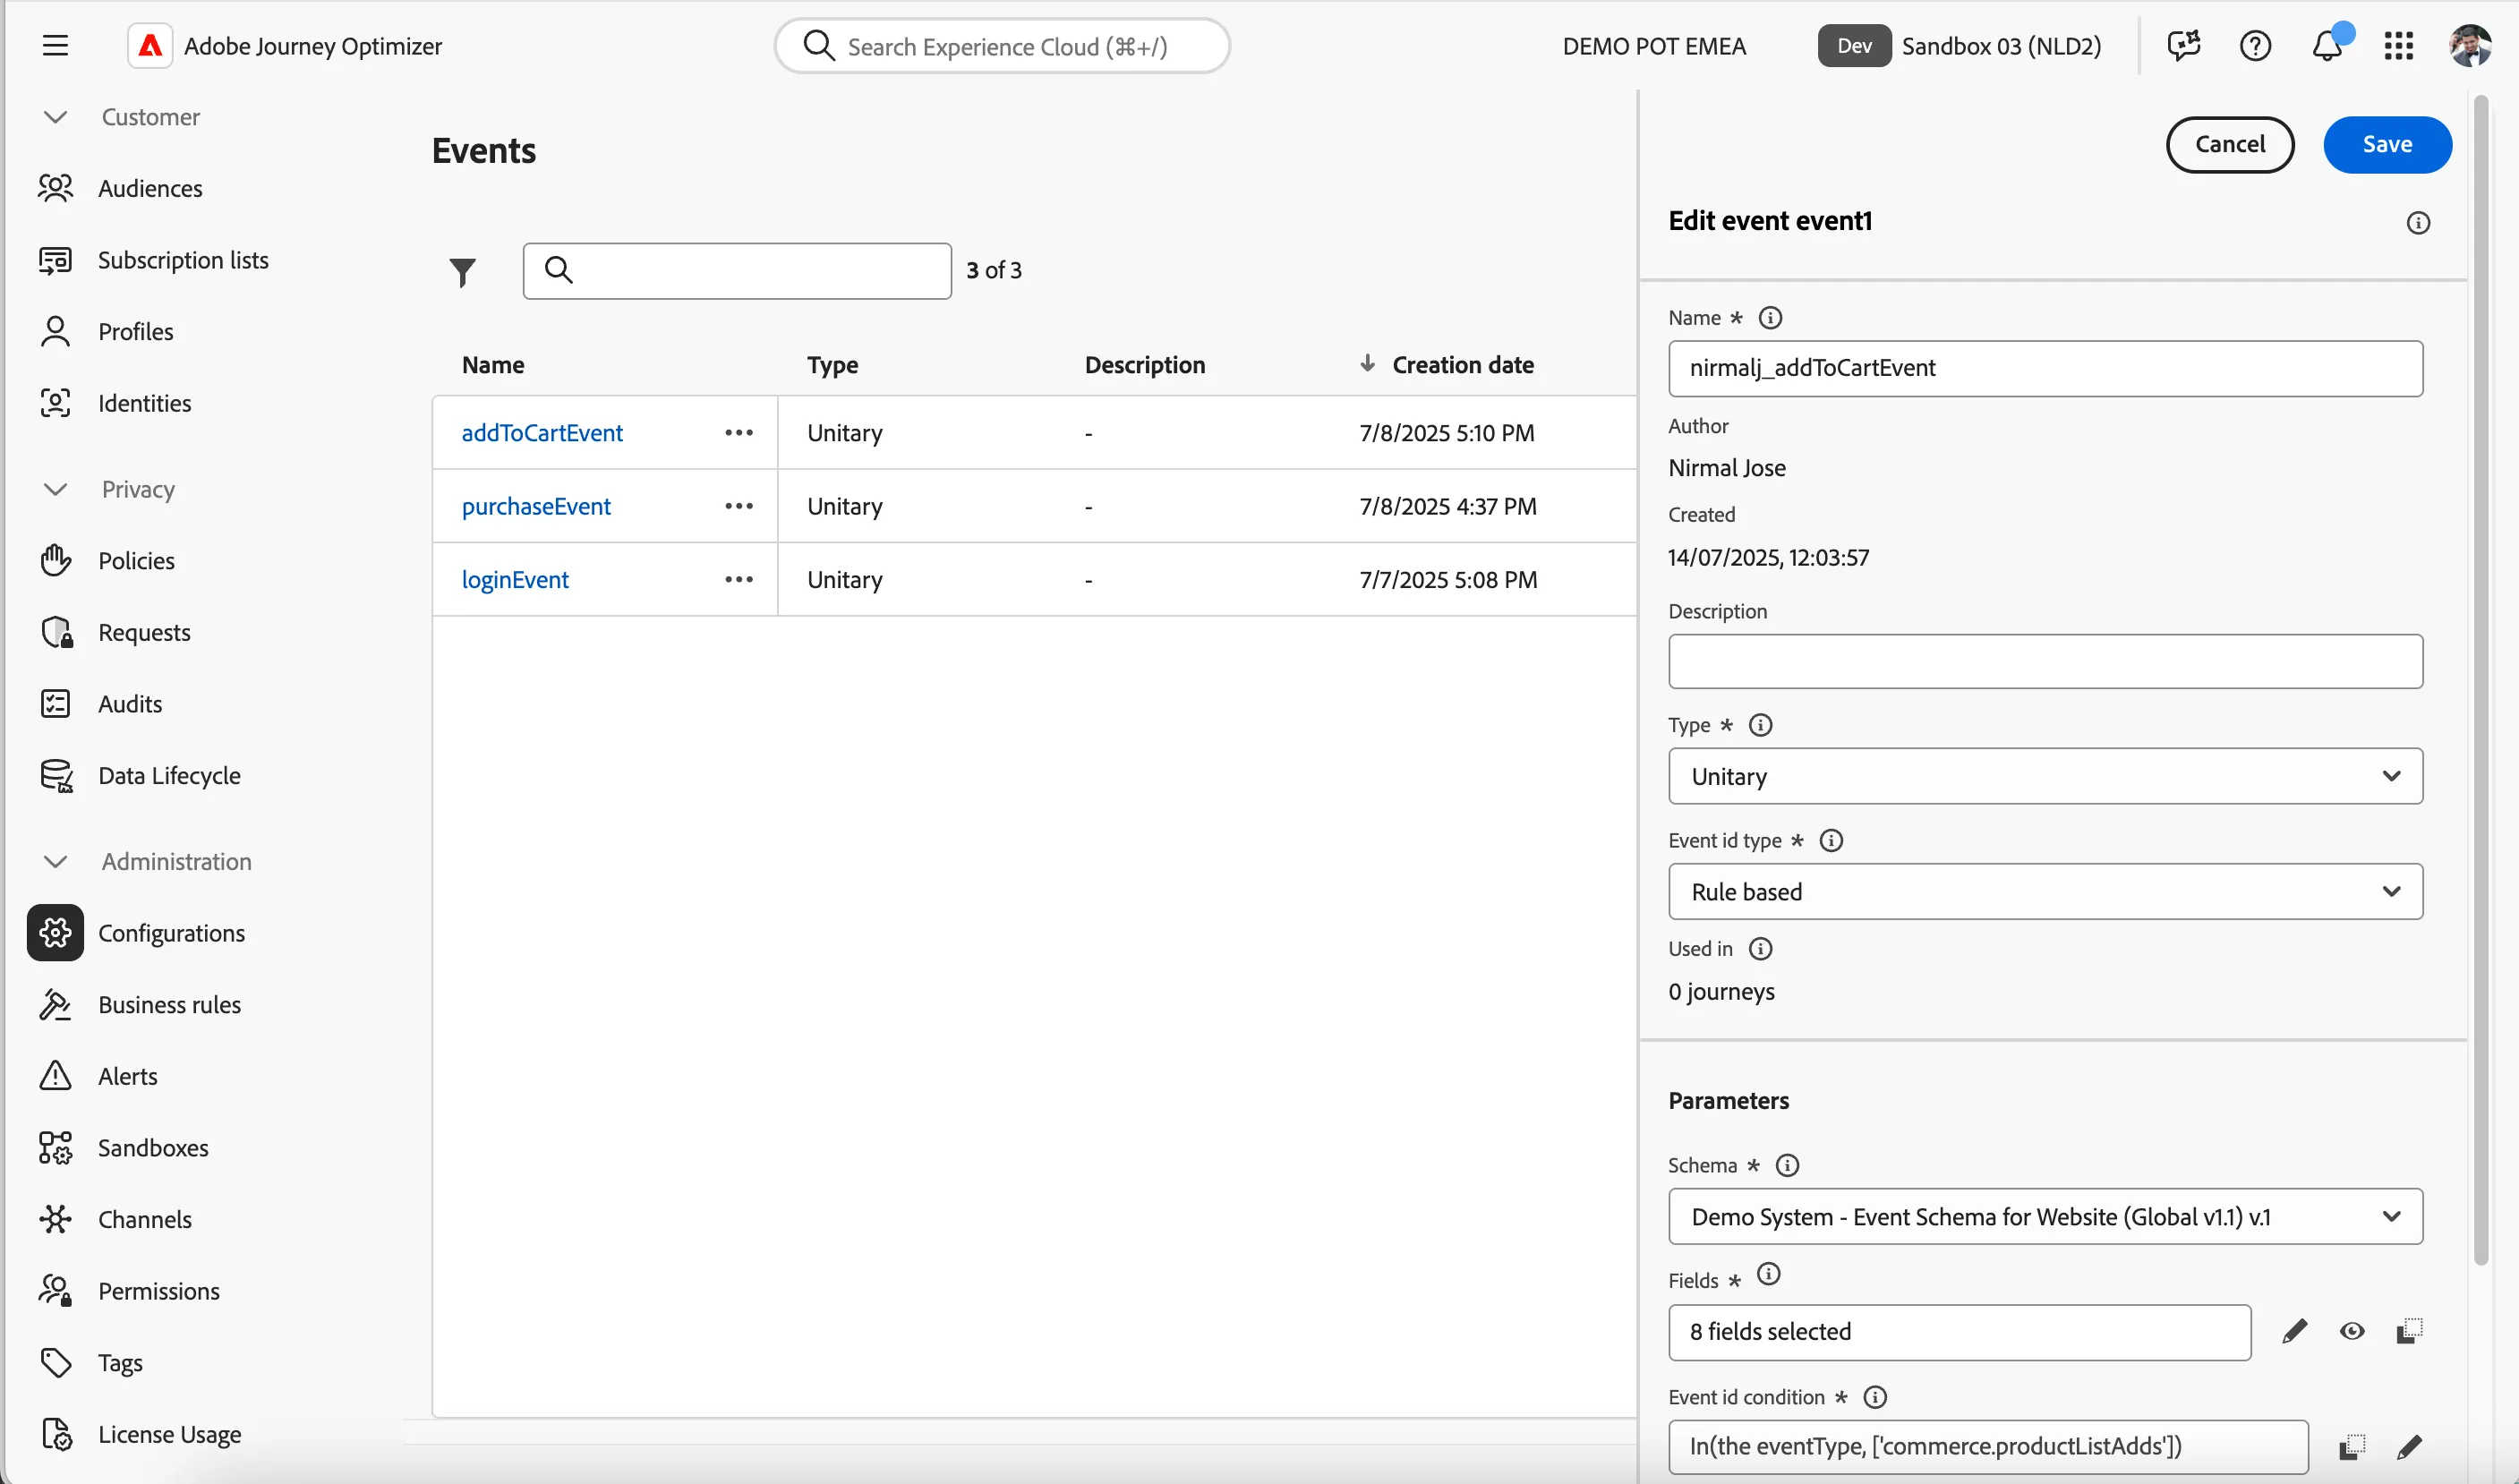Open the events filter funnel
The width and height of the screenshot is (2519, 1484).
click(462, 272)
